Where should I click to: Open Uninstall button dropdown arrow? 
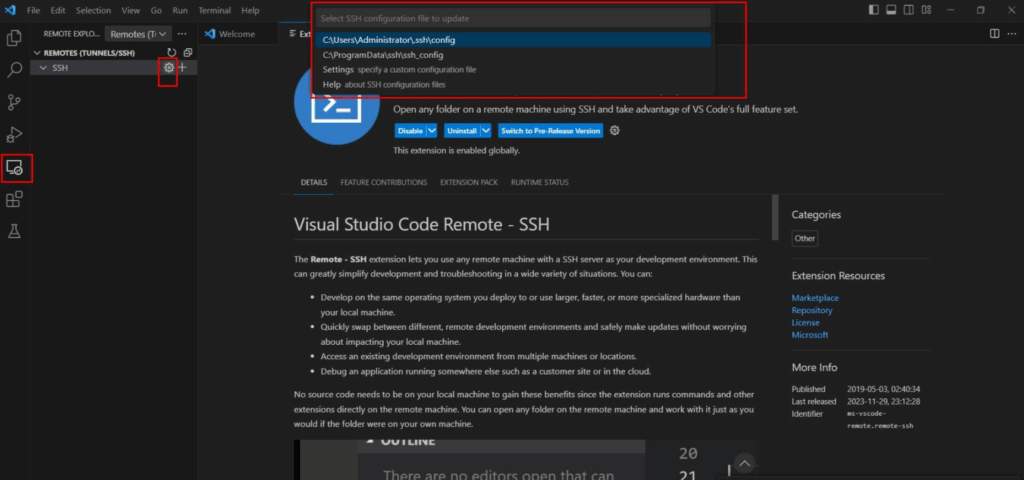[486, 131]
